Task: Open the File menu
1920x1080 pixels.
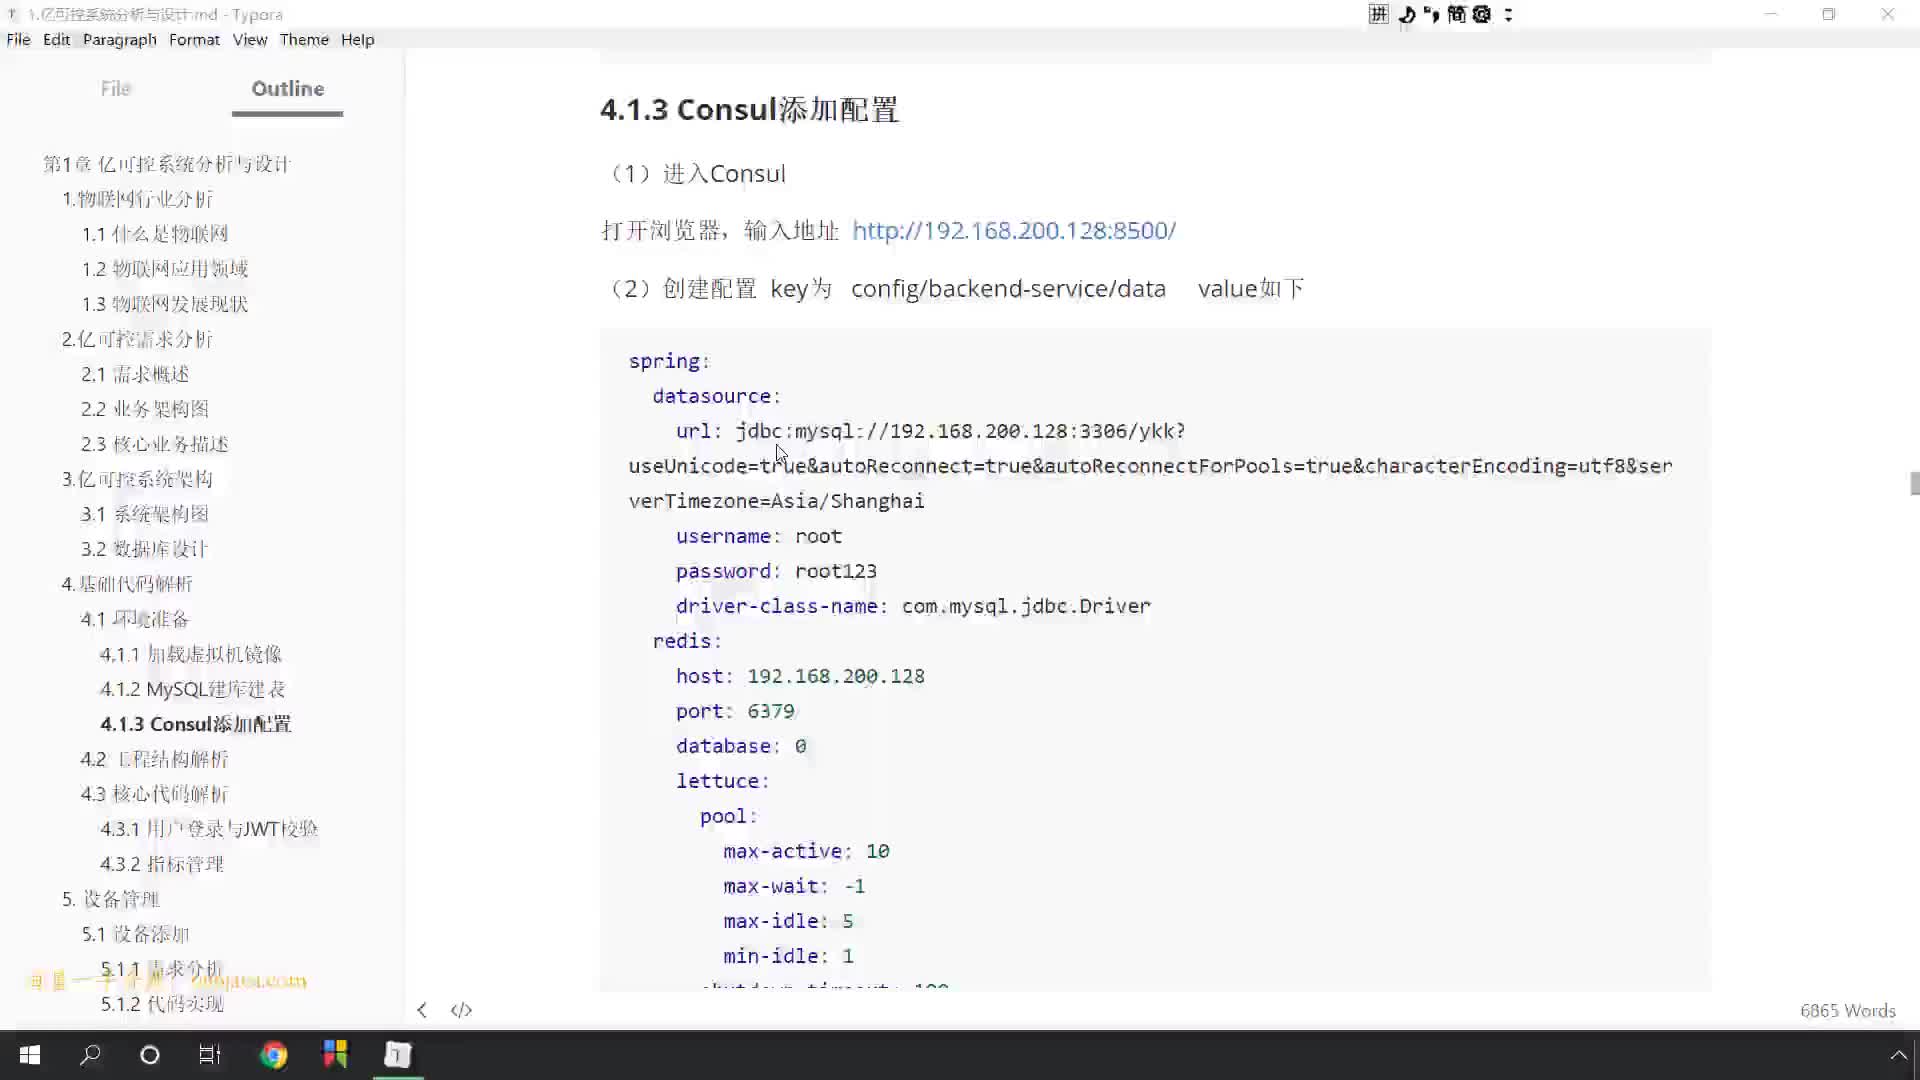Action: tap(18, 39)
